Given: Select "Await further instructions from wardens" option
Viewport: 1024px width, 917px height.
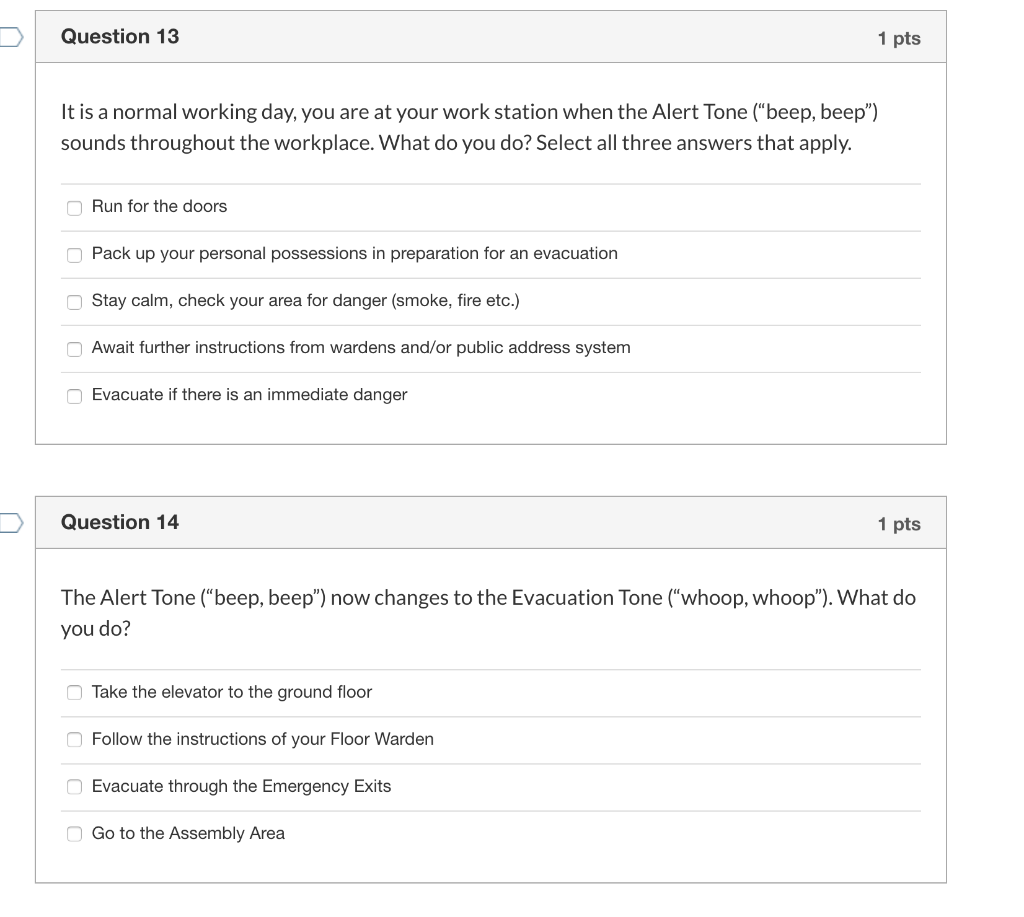Looking at the screenshot, I should [74, 349].
